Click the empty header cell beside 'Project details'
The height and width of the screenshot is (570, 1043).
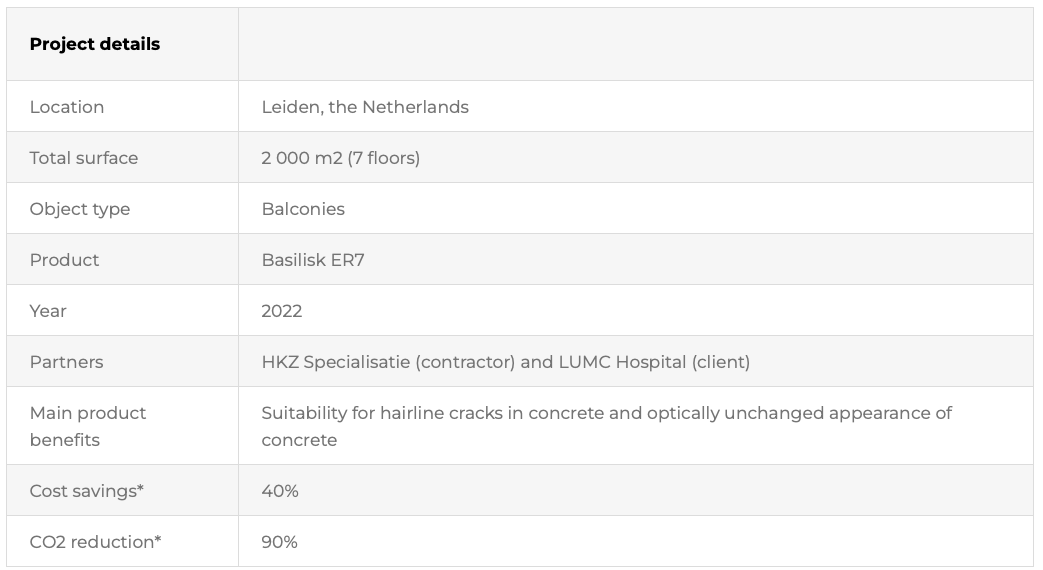[635, 44]
